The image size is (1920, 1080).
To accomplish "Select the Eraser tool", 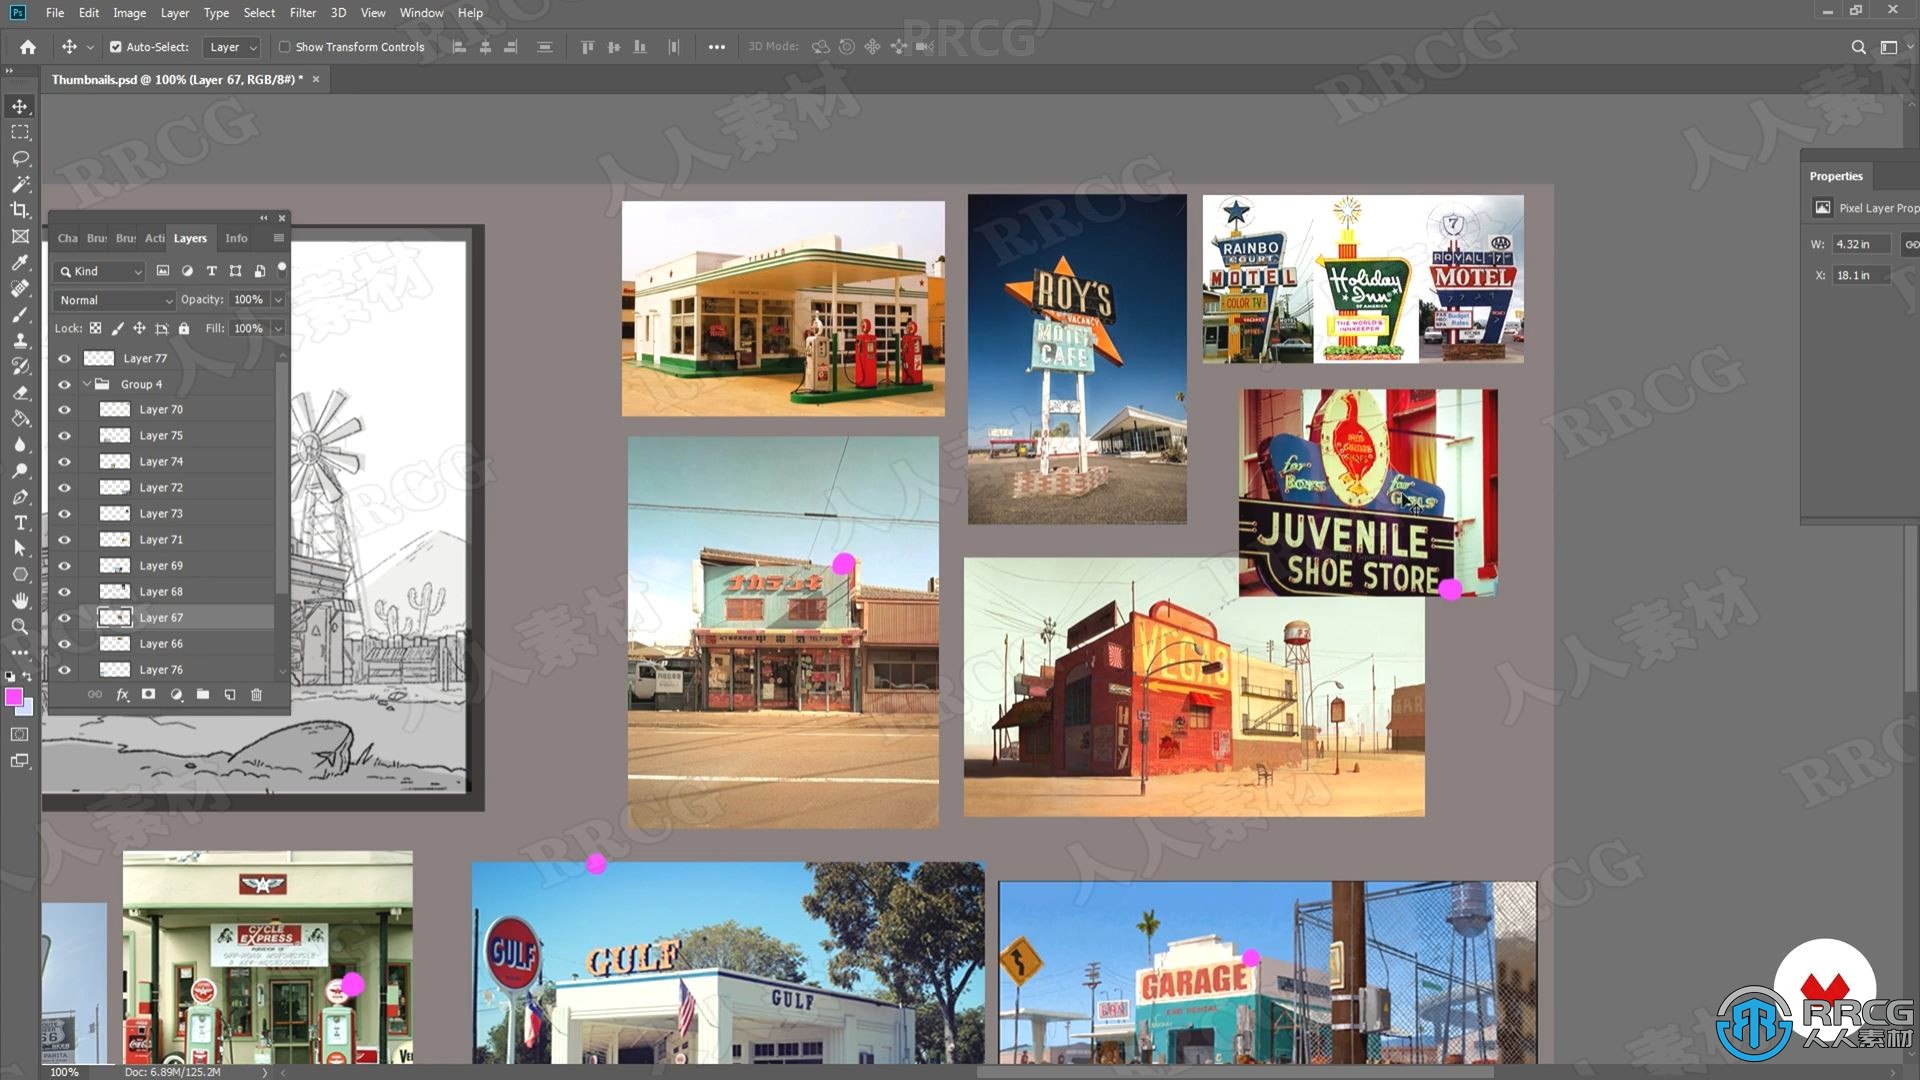I will pyautogui.click(x=20, y=392).
